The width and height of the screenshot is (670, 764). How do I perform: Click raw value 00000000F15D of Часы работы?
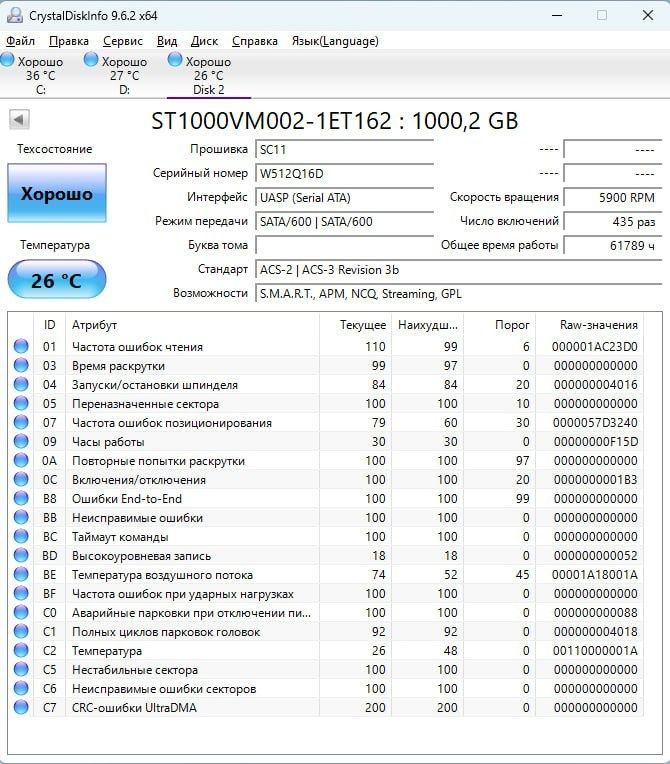click(595, 441)
